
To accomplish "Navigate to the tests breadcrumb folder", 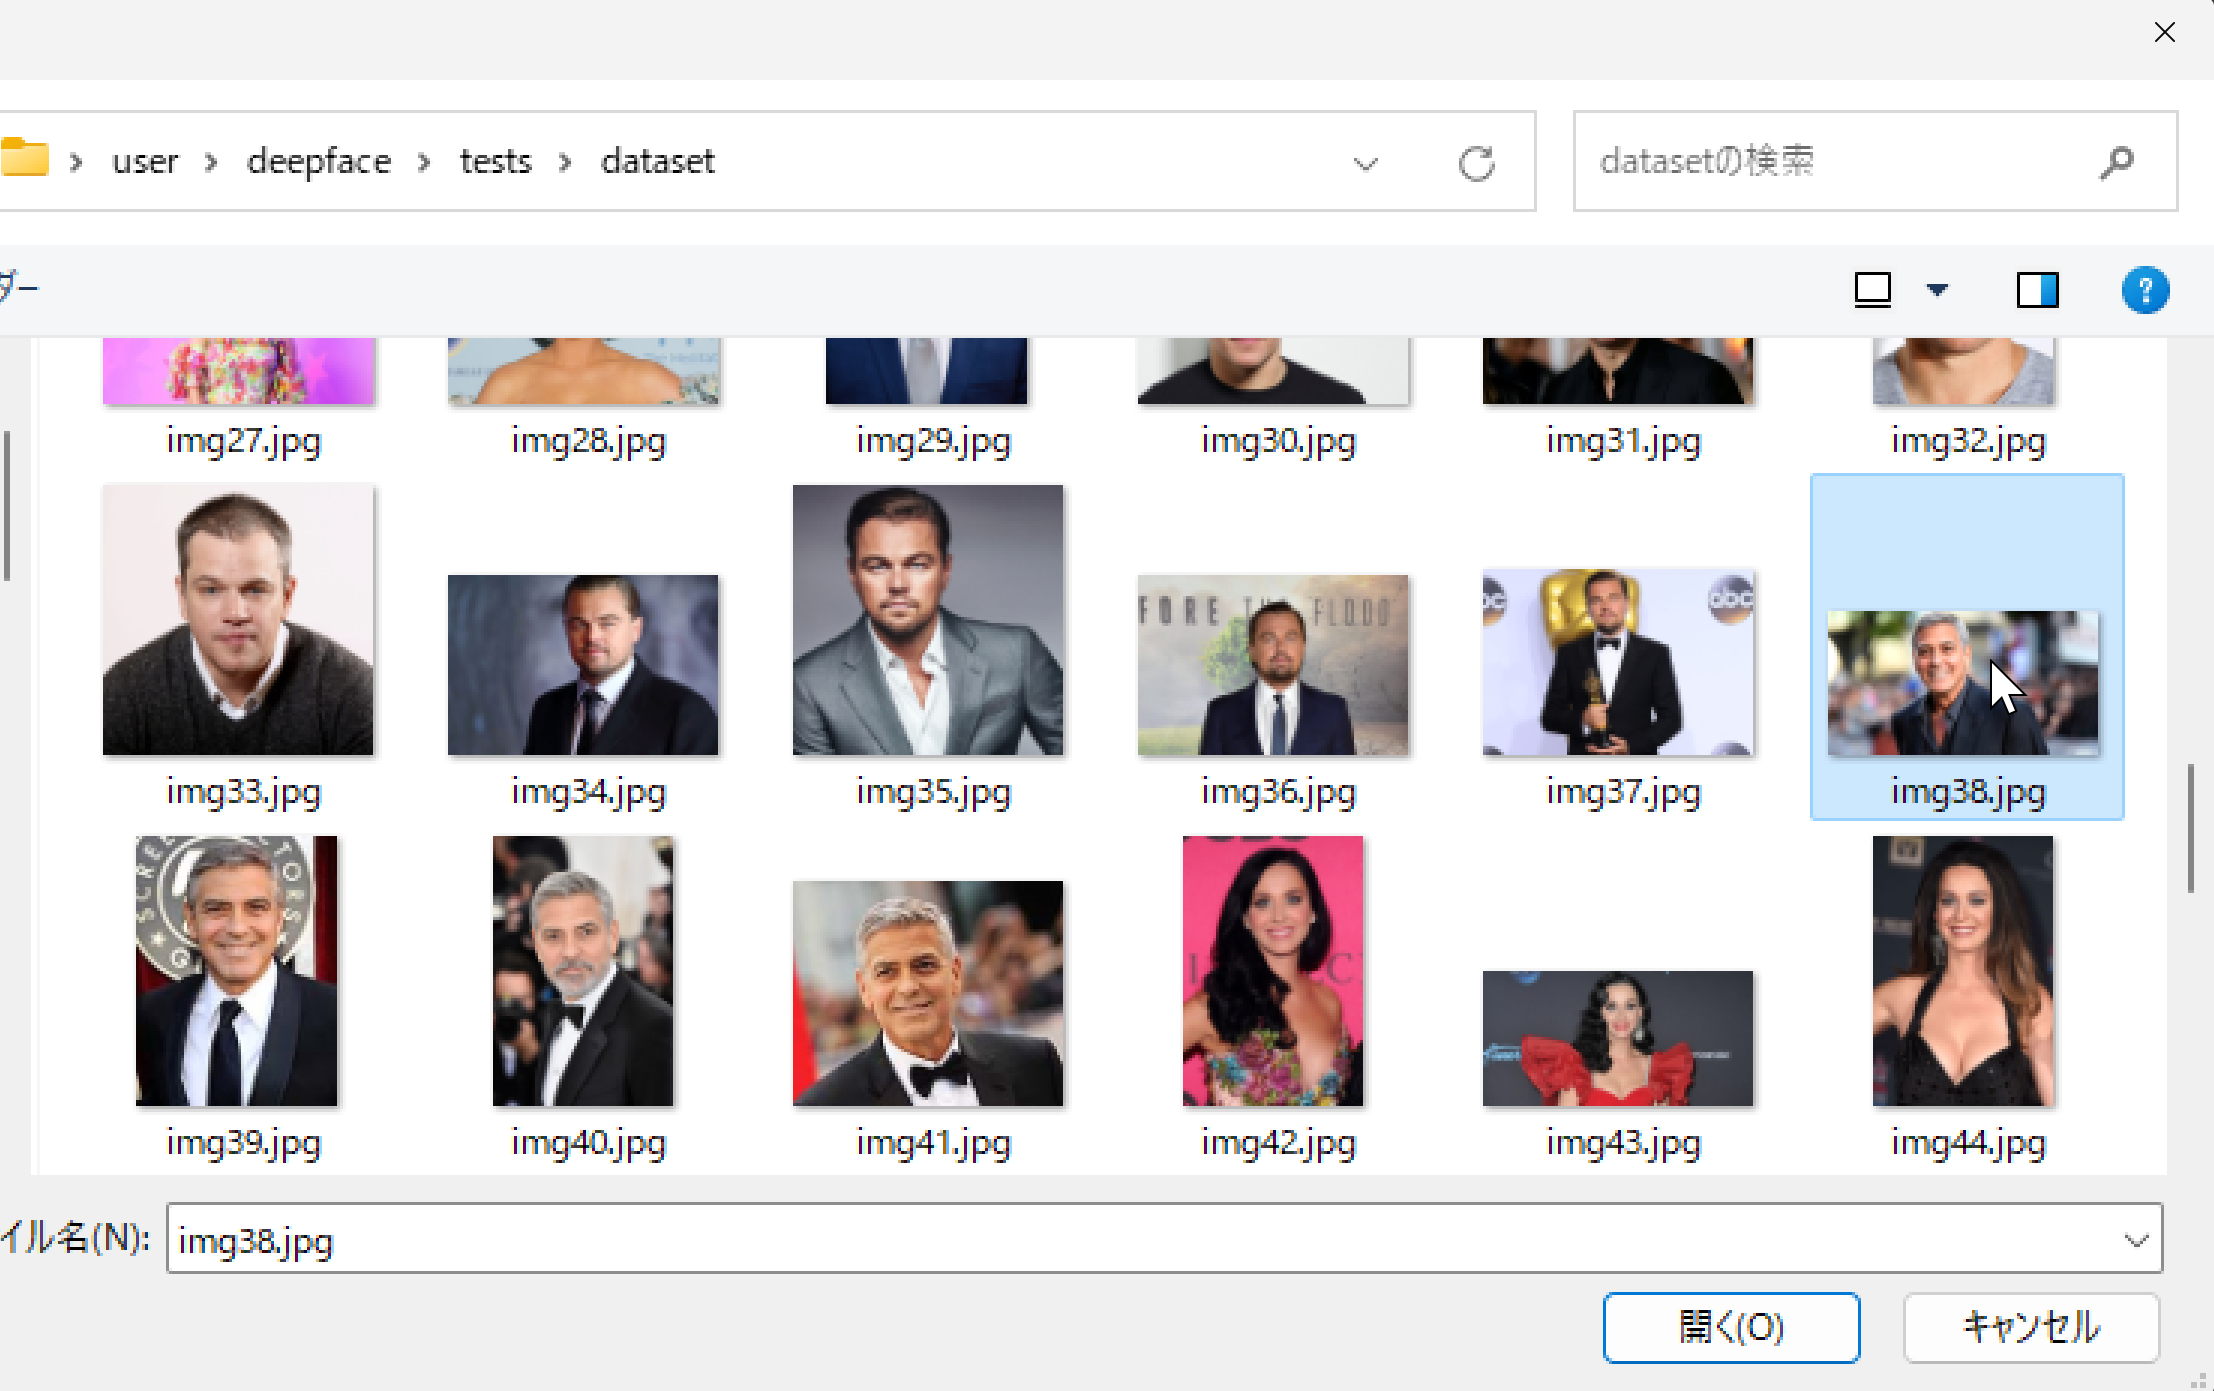I will tap(495, 161).
